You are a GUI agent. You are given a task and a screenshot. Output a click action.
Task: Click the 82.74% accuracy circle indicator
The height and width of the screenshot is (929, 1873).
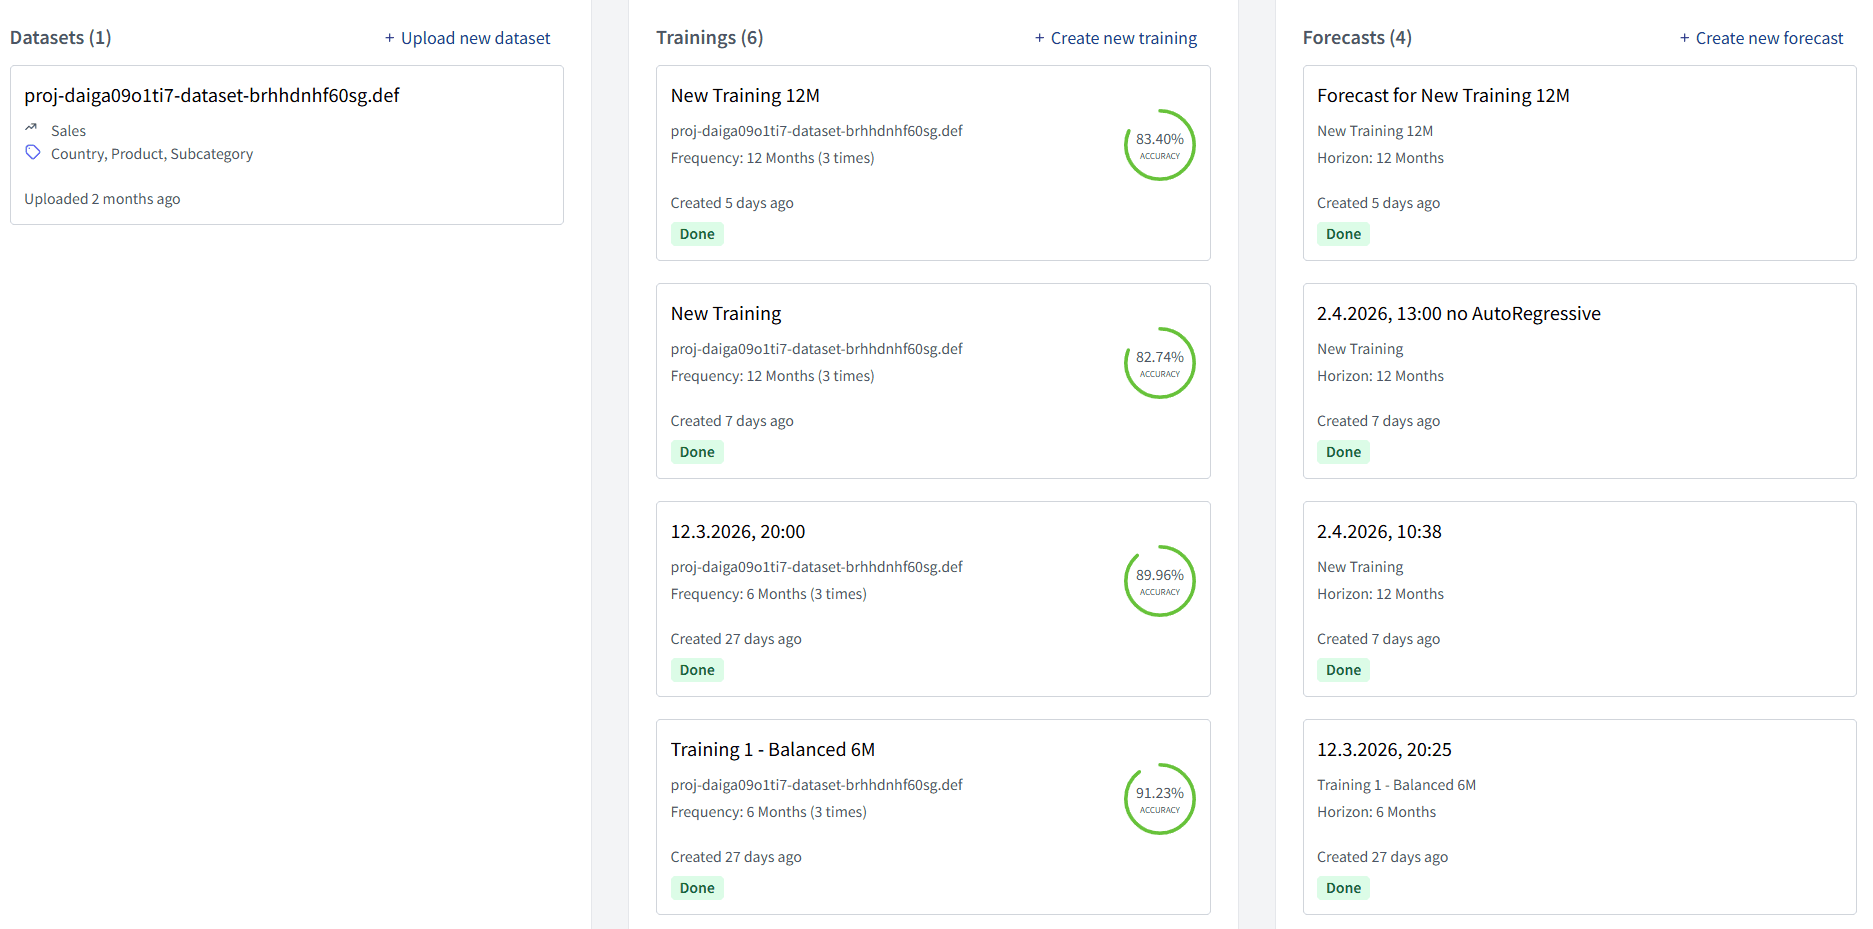tap(1159, 363)
